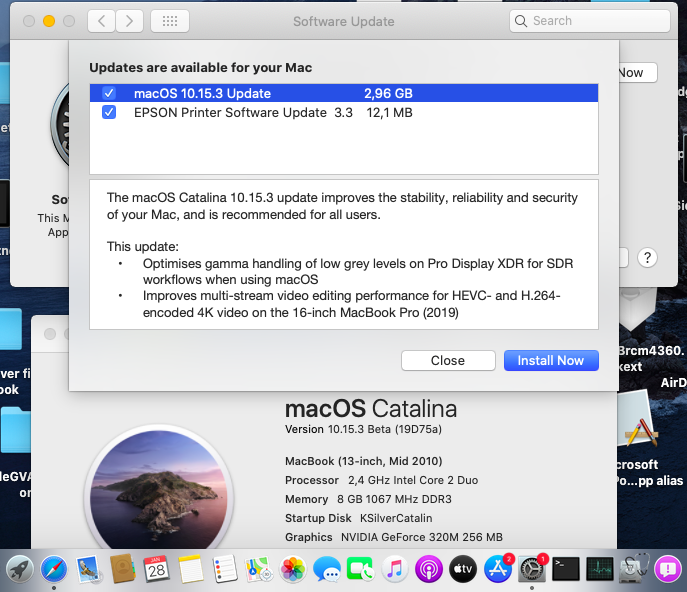Open App Store with 2 badge
This screenshot has height=592, width=687.
(x=498, y=569)
